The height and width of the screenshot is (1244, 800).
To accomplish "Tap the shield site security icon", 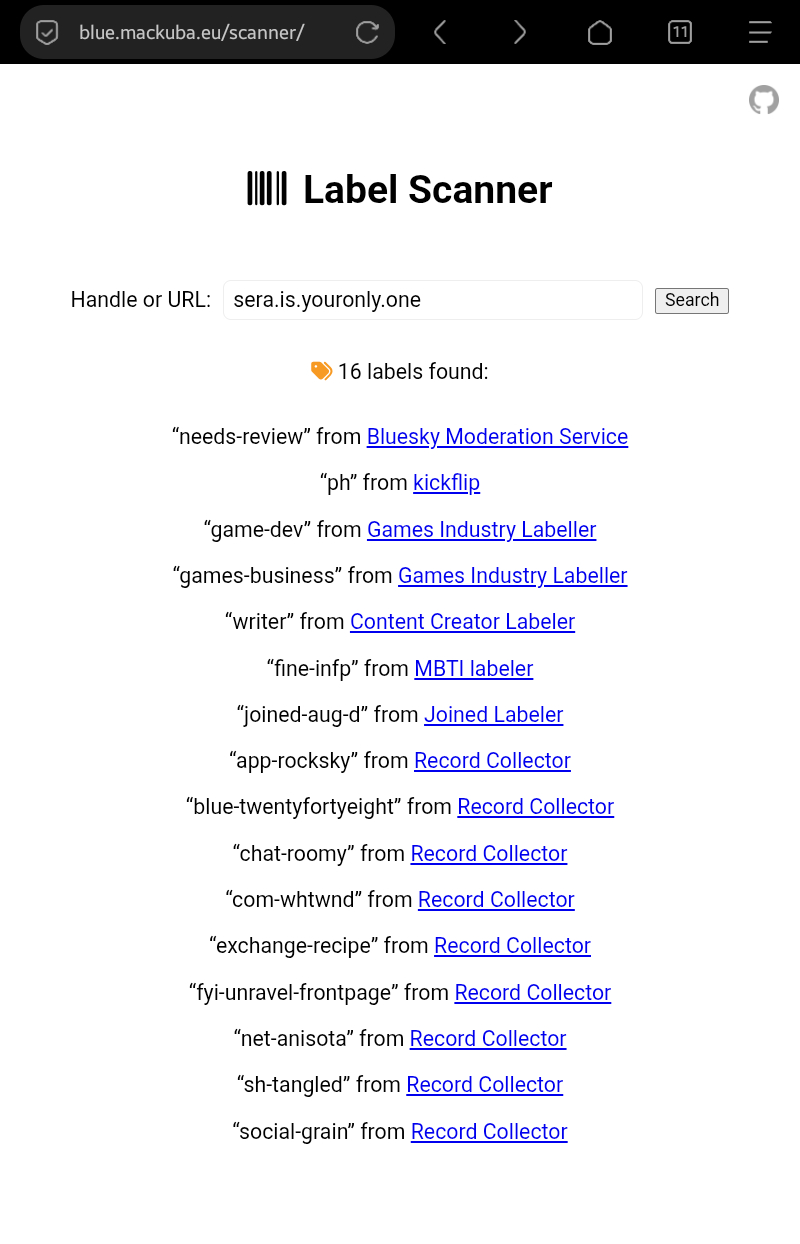I will click(x=47, y=32).
